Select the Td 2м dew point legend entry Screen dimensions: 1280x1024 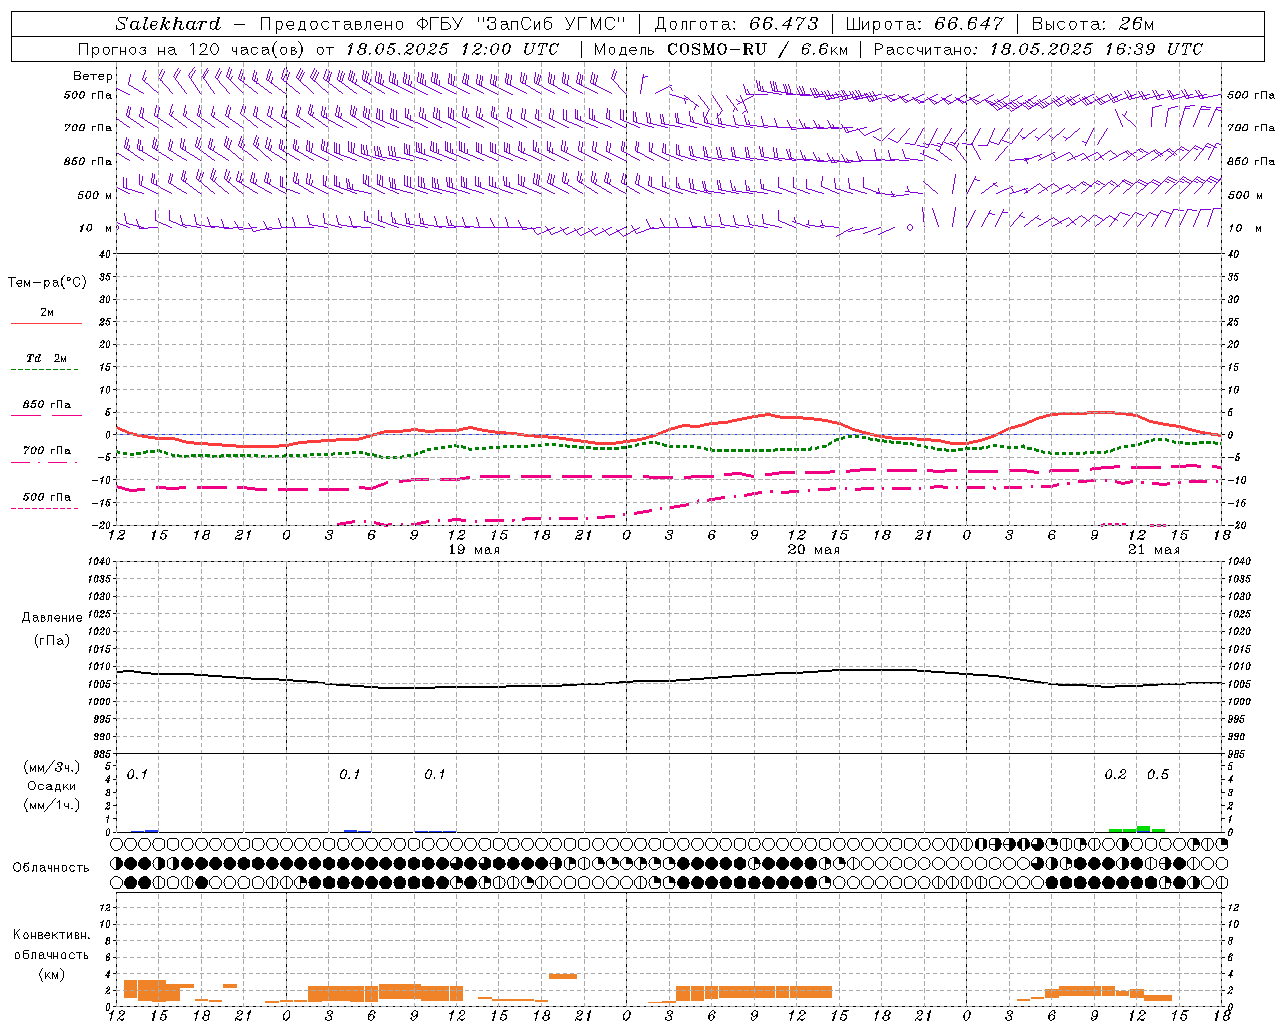[46, 358]
